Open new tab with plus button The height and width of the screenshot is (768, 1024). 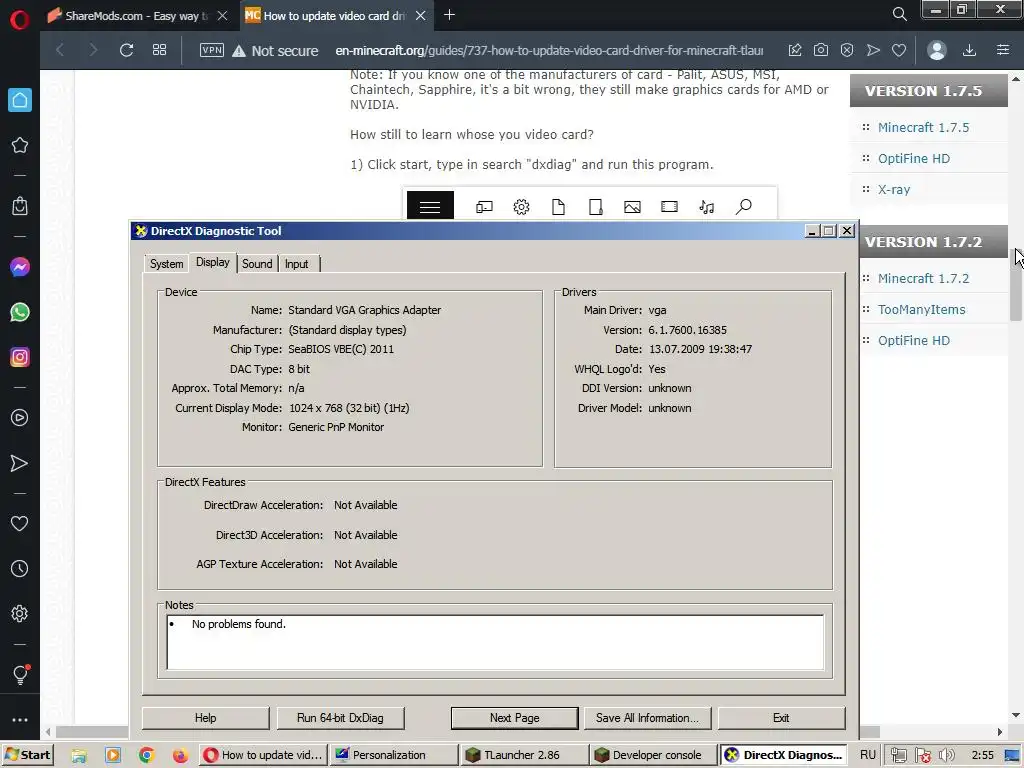449,15
